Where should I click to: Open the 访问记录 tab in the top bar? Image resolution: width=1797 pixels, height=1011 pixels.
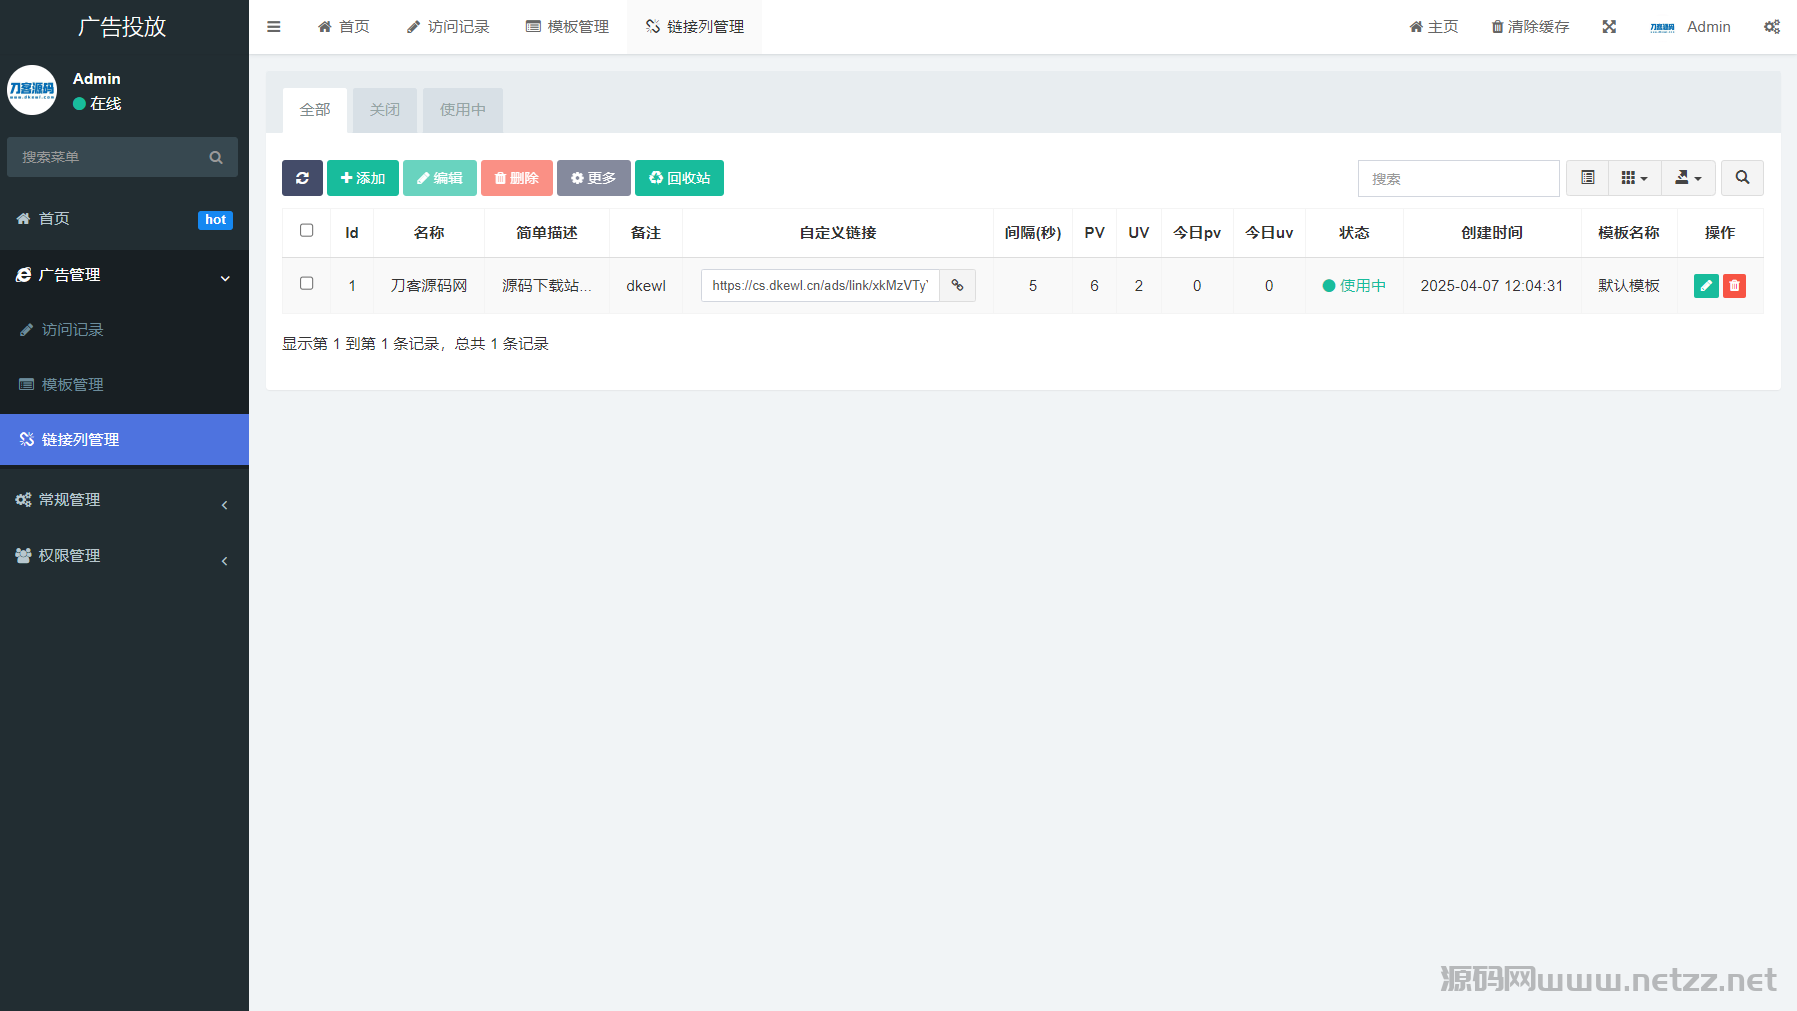click(x=448, y=27)
